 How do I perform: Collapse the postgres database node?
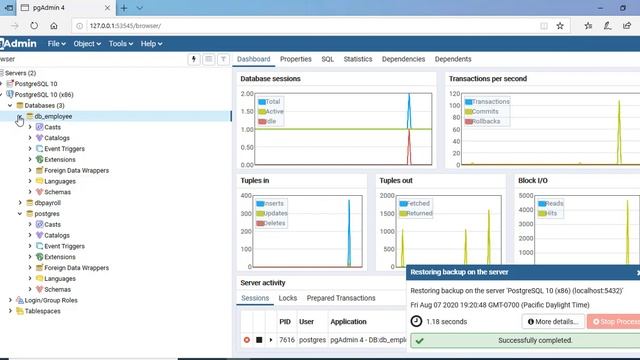pos(20,213)
